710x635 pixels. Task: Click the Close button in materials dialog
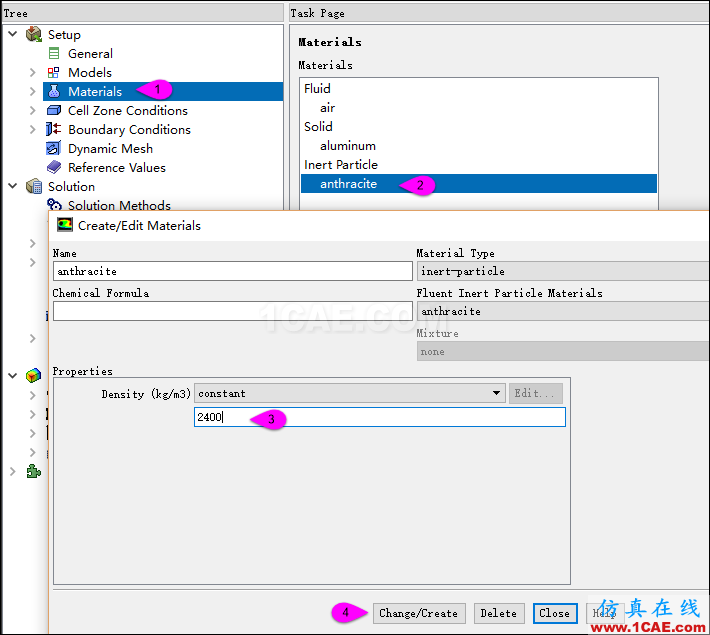tap(555, 613)
